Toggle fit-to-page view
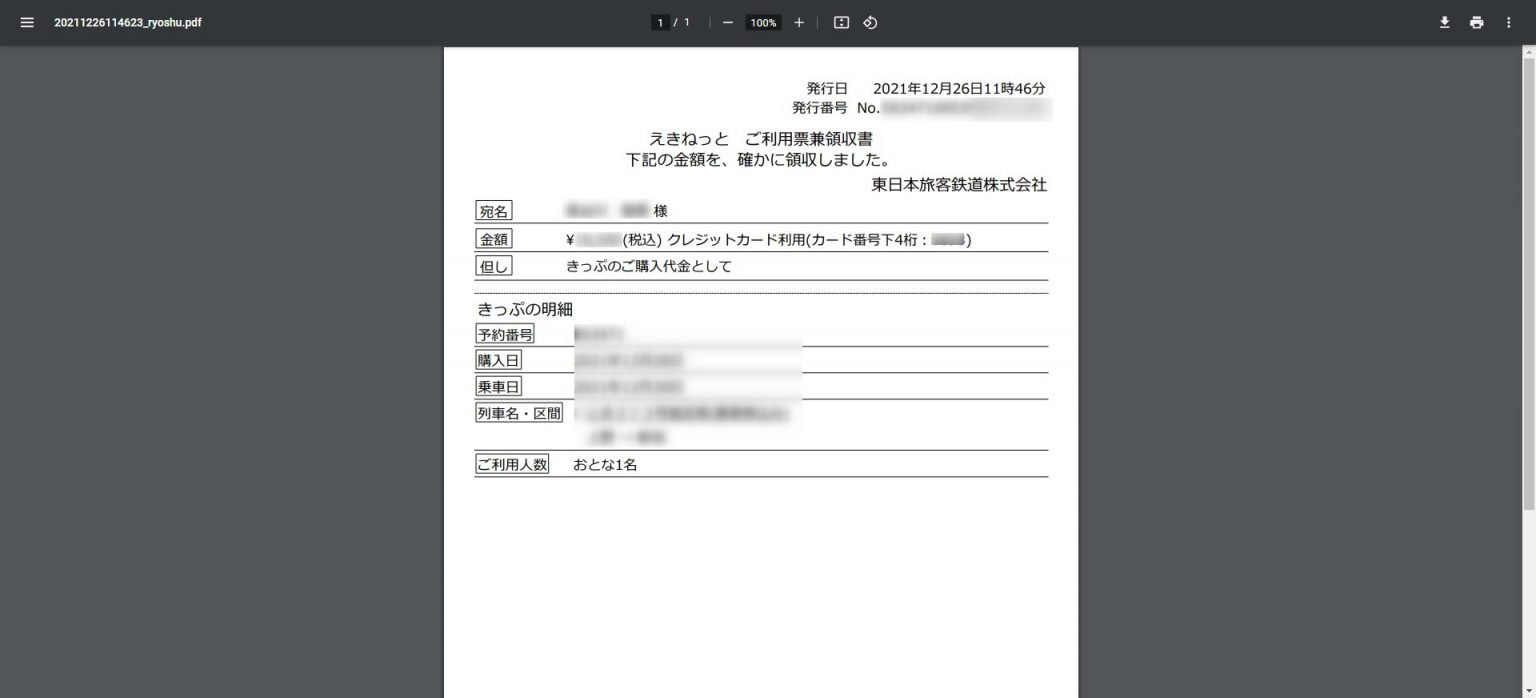 coord(842,22)
